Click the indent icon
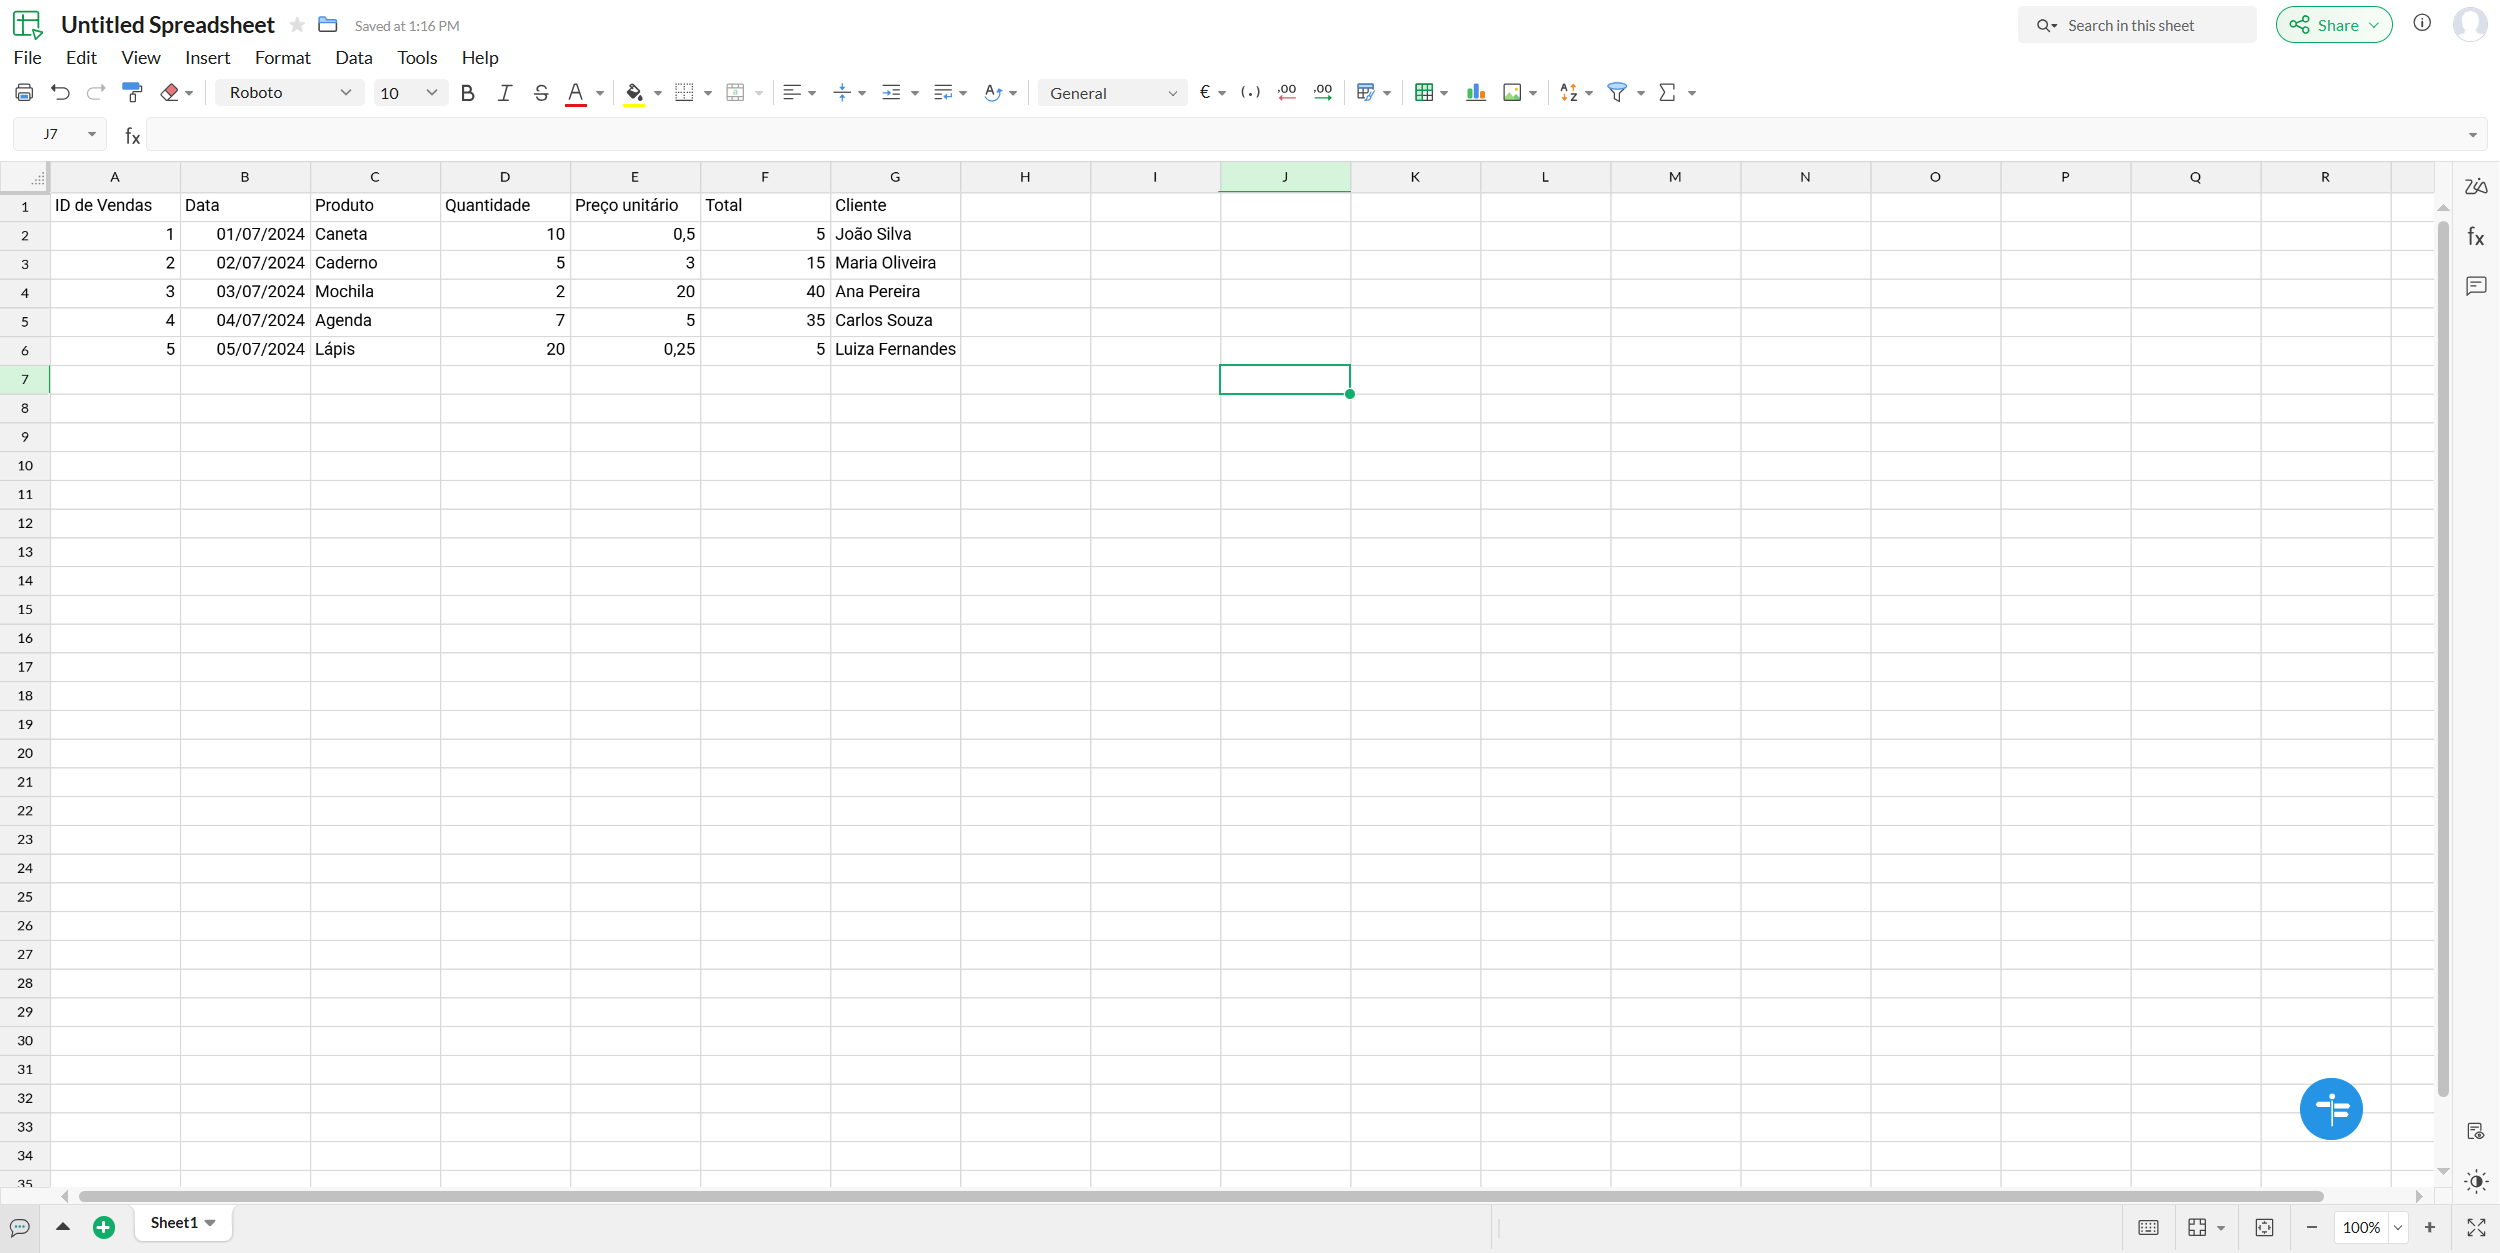The height and width of the screenshot is (1253, 2500). (891, 93)
